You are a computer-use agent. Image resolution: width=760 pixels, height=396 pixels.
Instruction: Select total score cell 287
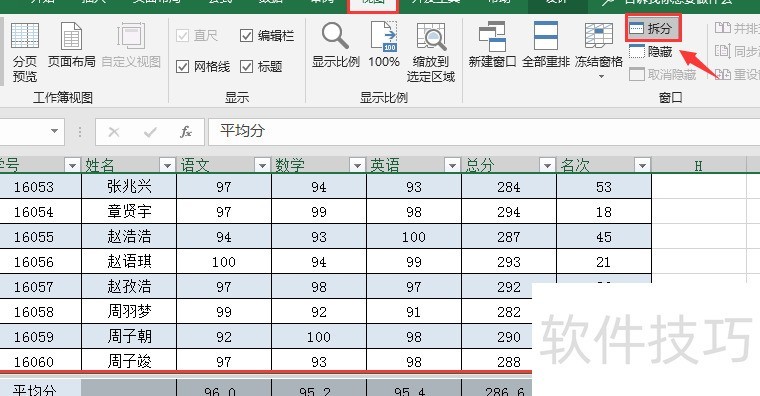pos(509,237)
